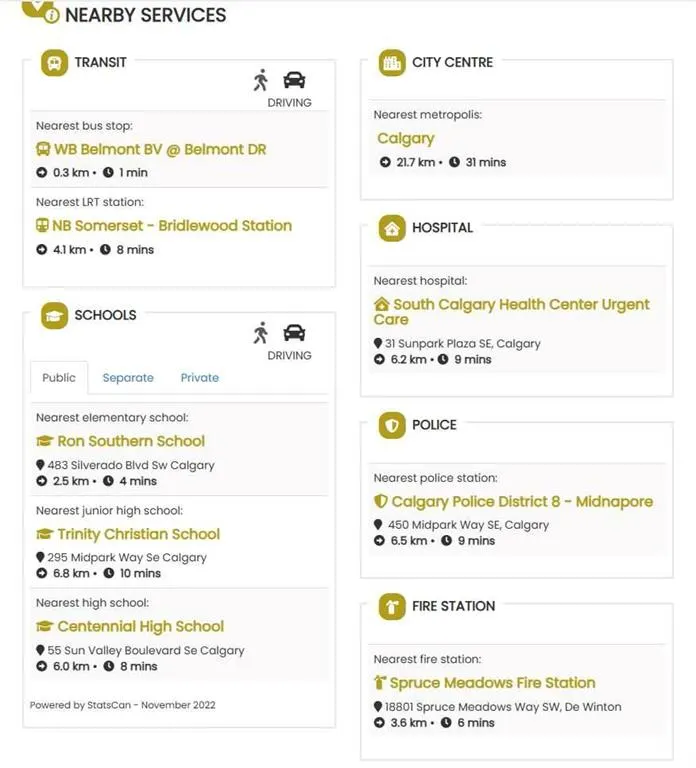Open the Private schools tab
This screenshot has height=768, width=696.
(199, 378)
